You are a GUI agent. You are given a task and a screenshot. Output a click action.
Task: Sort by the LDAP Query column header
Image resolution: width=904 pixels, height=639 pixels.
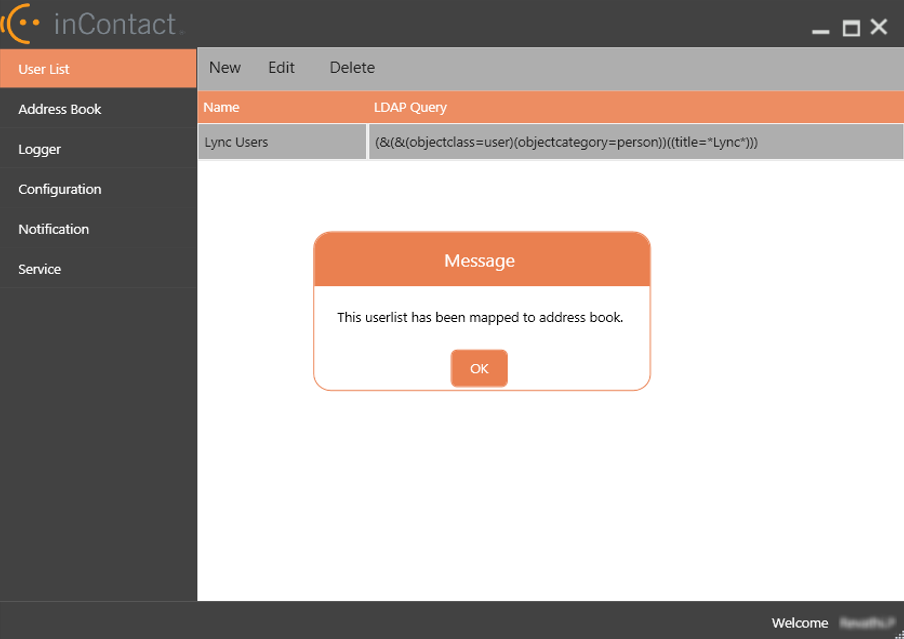[636, 107]
